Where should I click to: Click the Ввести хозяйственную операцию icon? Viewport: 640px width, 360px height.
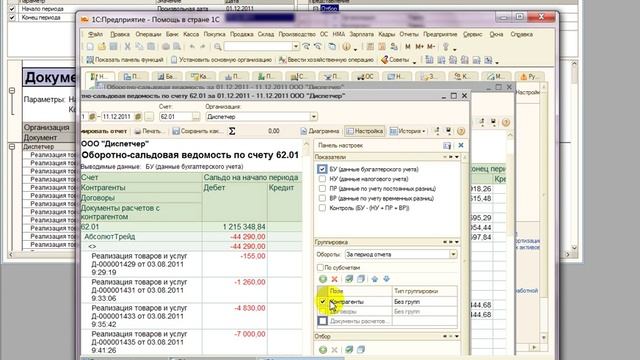tap(282, 60)
